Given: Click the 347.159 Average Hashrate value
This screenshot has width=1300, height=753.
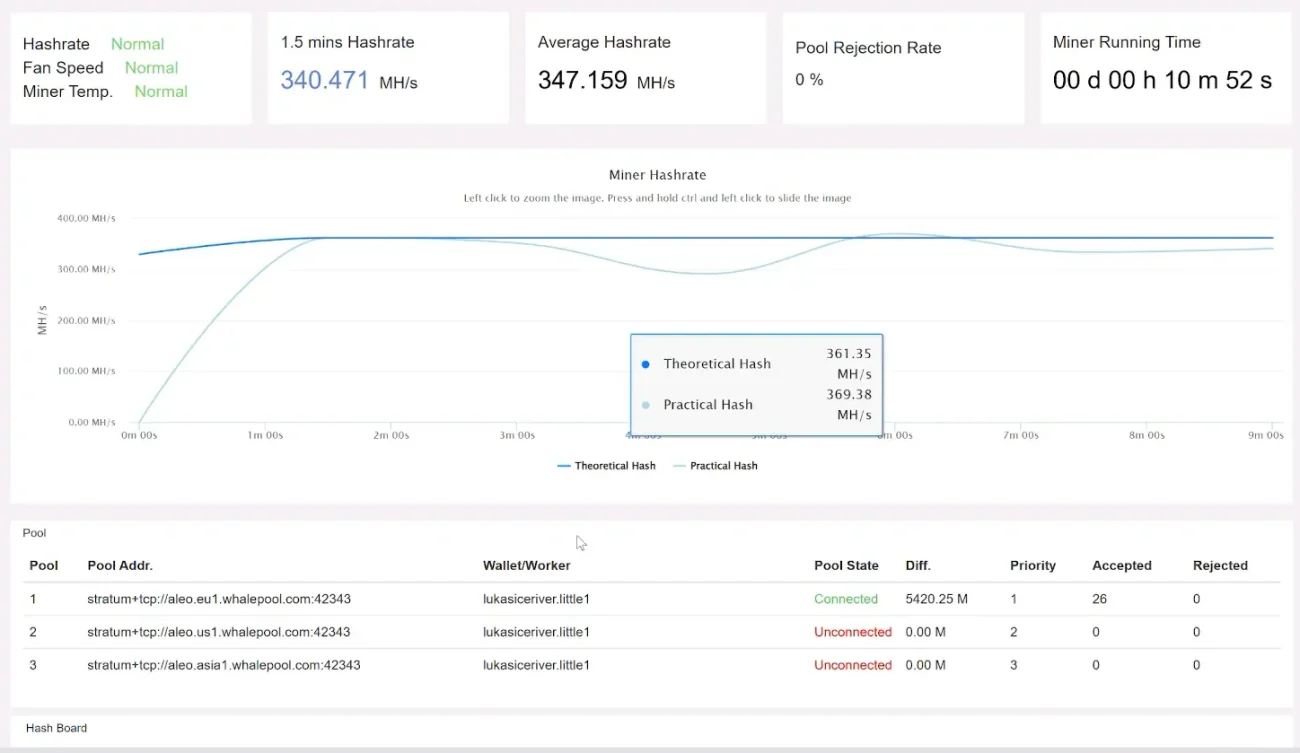Looking at the screenshot, I should pos(582,81).
